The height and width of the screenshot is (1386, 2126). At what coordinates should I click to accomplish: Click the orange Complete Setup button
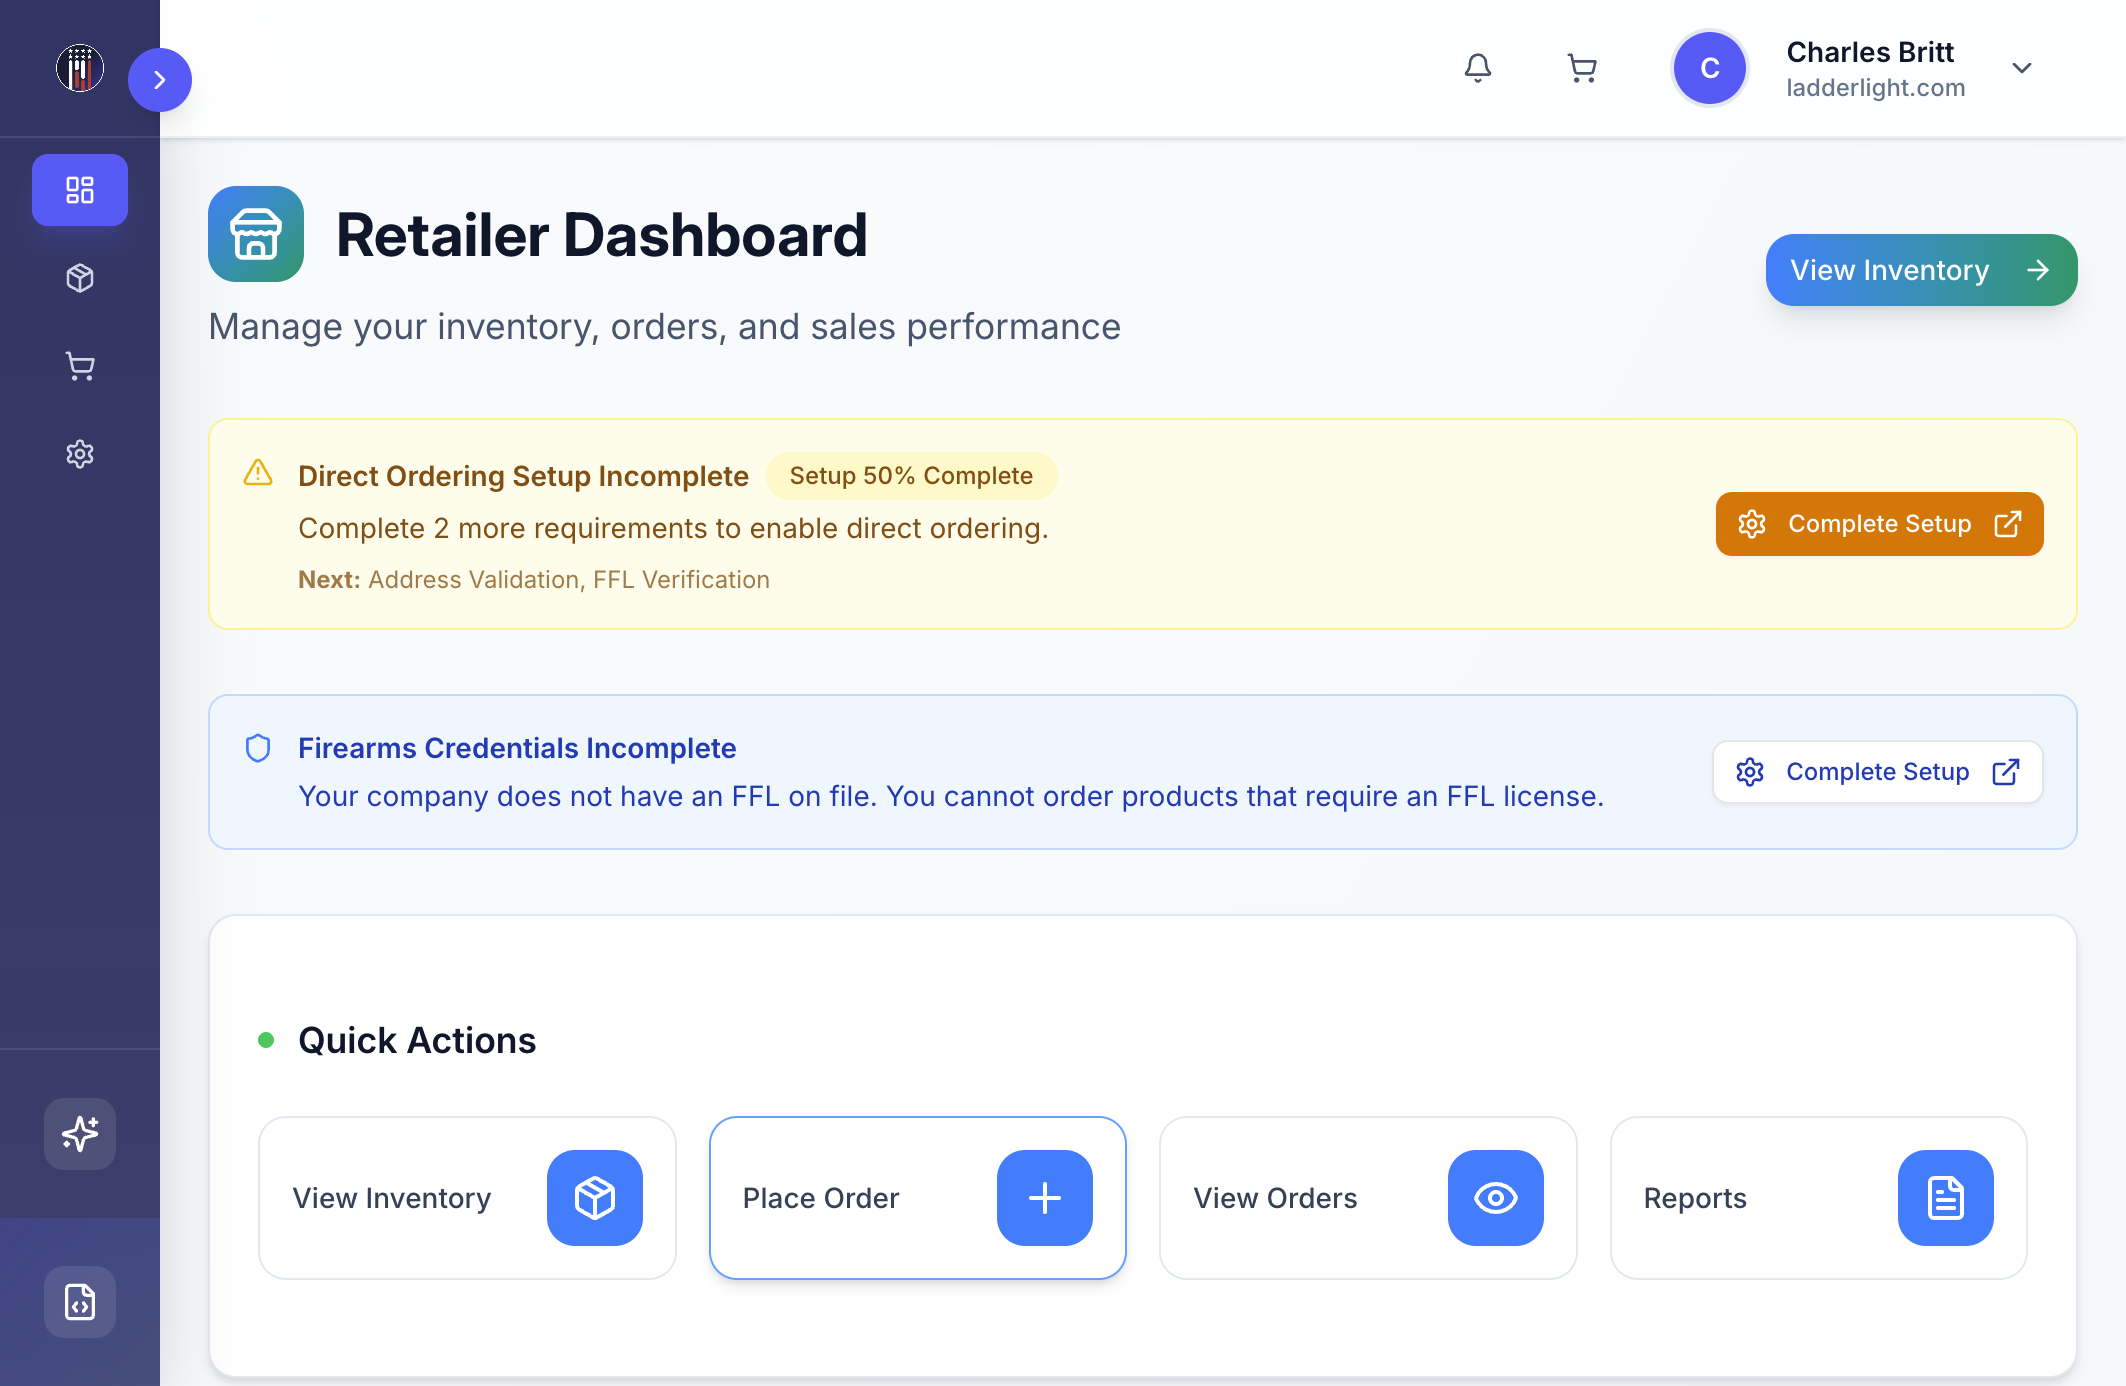tap(1879, 524)
